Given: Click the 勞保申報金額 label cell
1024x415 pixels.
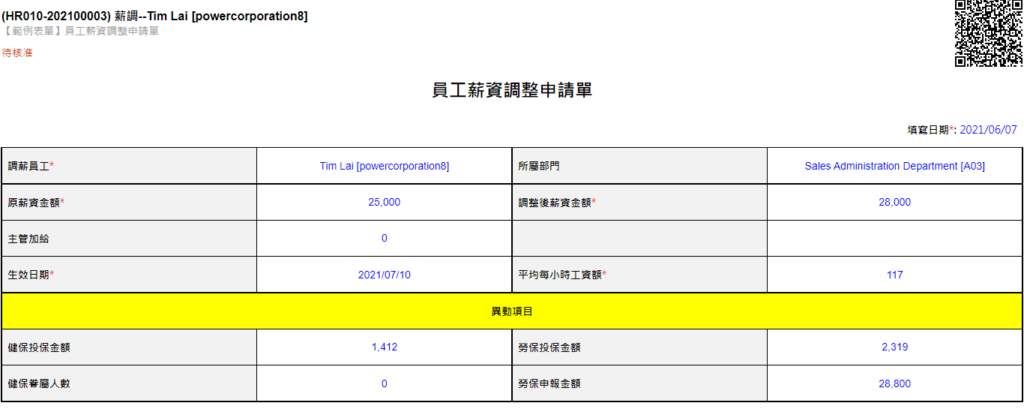Looking at the screenshot, I should (x=639, y=384).
